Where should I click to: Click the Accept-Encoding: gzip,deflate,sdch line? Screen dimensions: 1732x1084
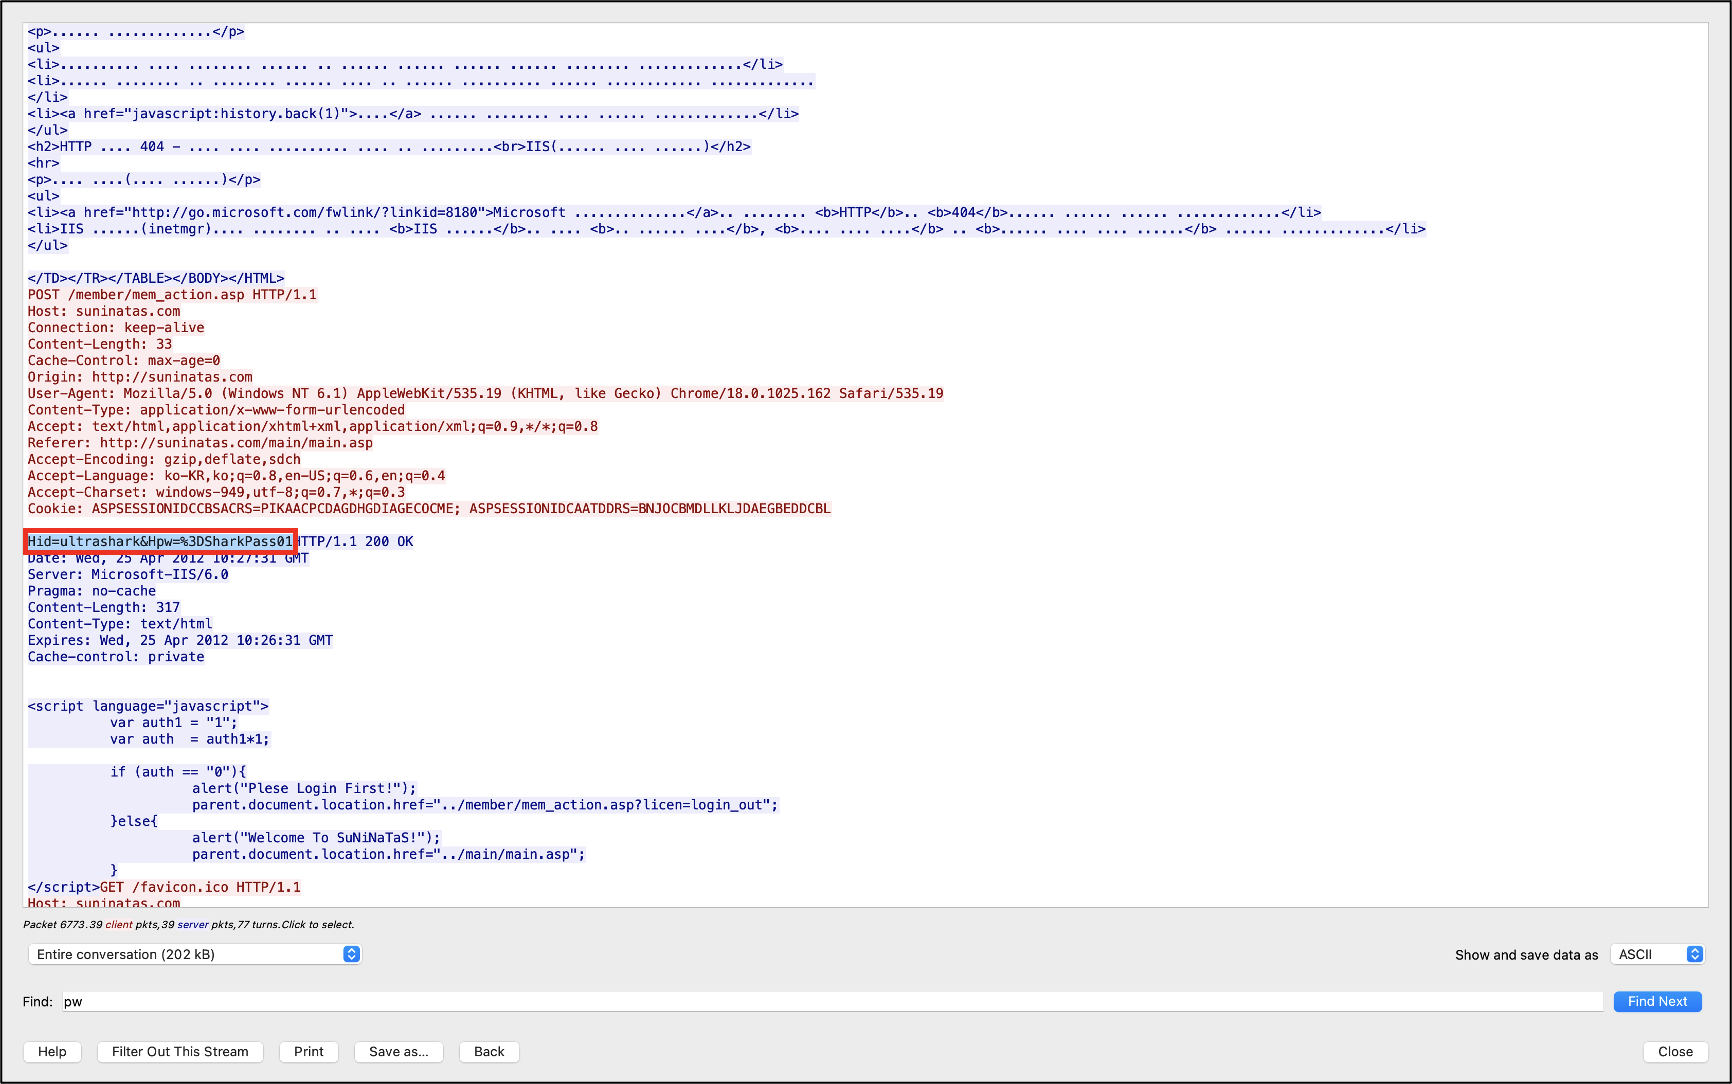[x=164, y=459]
